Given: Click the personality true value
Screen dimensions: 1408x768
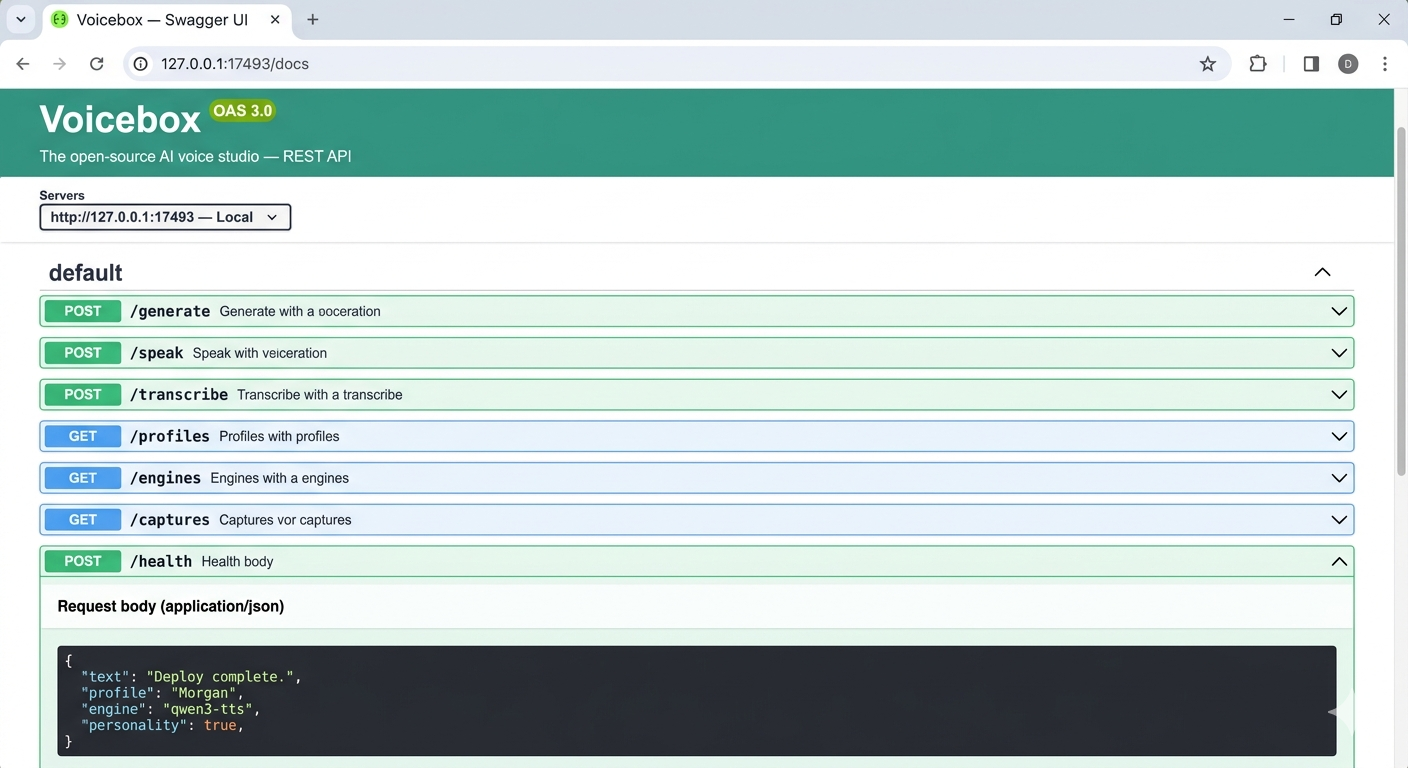Looking at the screenshot, I should point(220,725).
